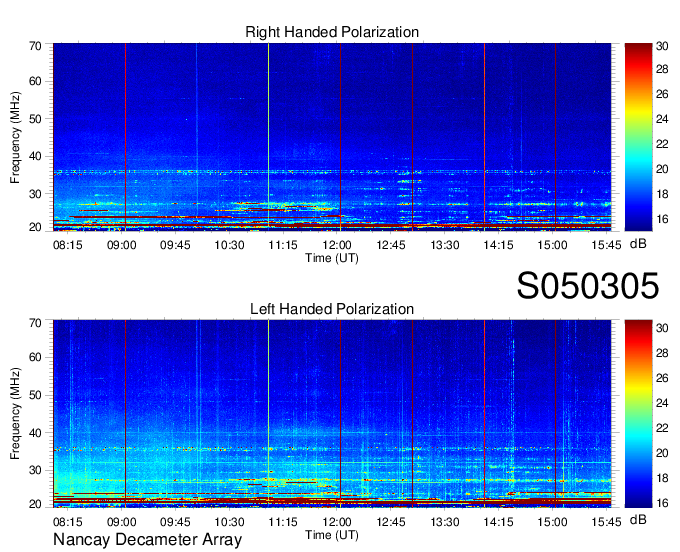The image size is (680, 552).
Task: Click the "16" value on Right Handed color bar
Action: (662, 219)
